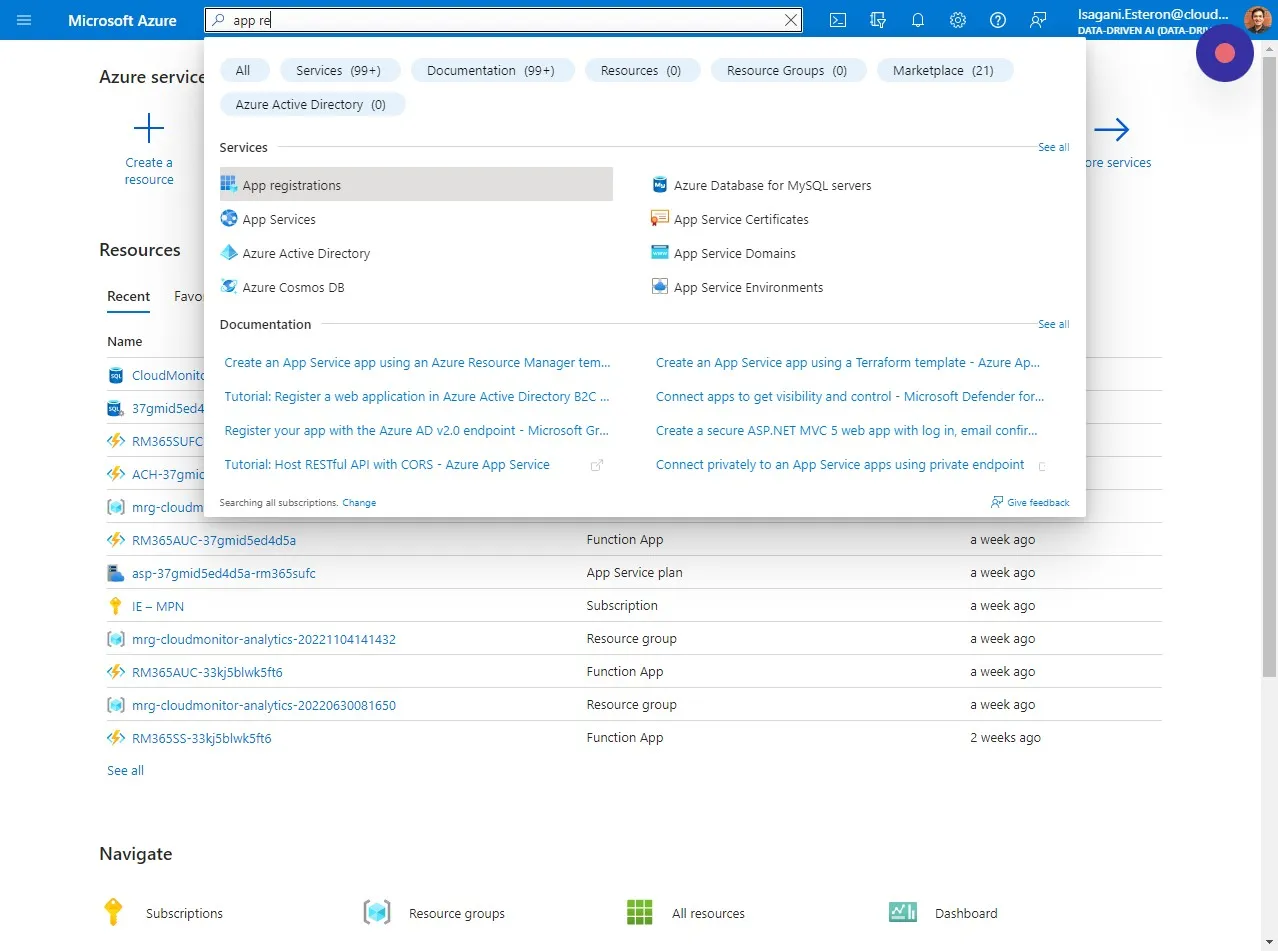Screen dimensions: 1278x951
Task: Click the Azure Active Directory service icon
Action: (229, 253)
